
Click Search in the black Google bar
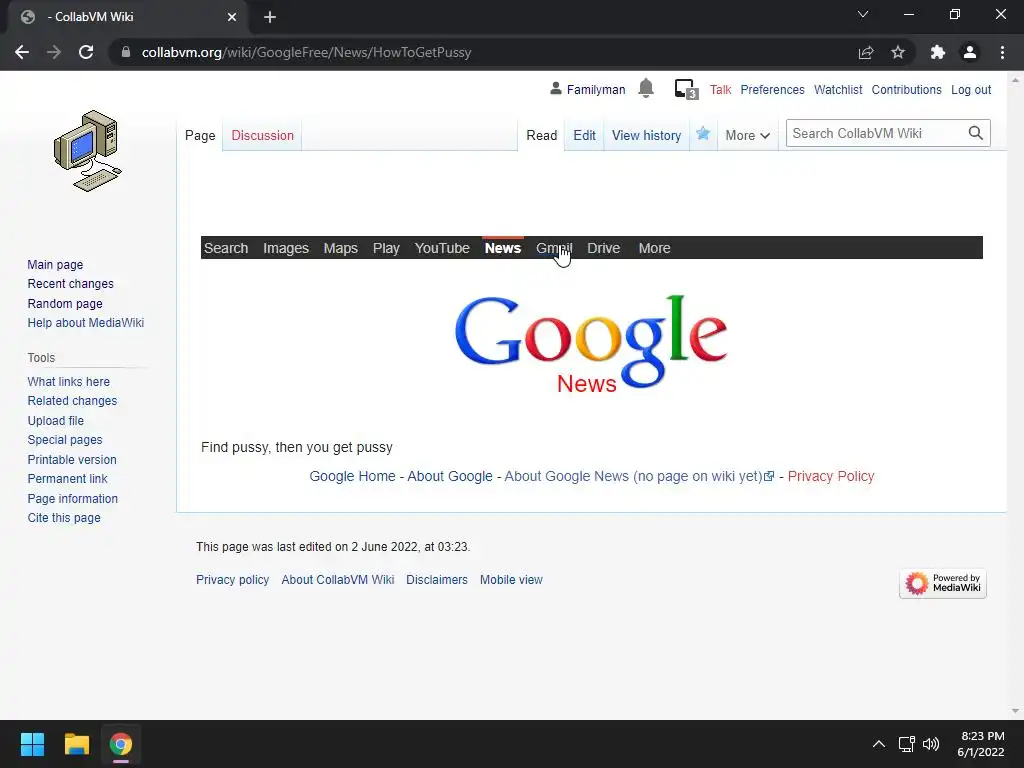226,248
